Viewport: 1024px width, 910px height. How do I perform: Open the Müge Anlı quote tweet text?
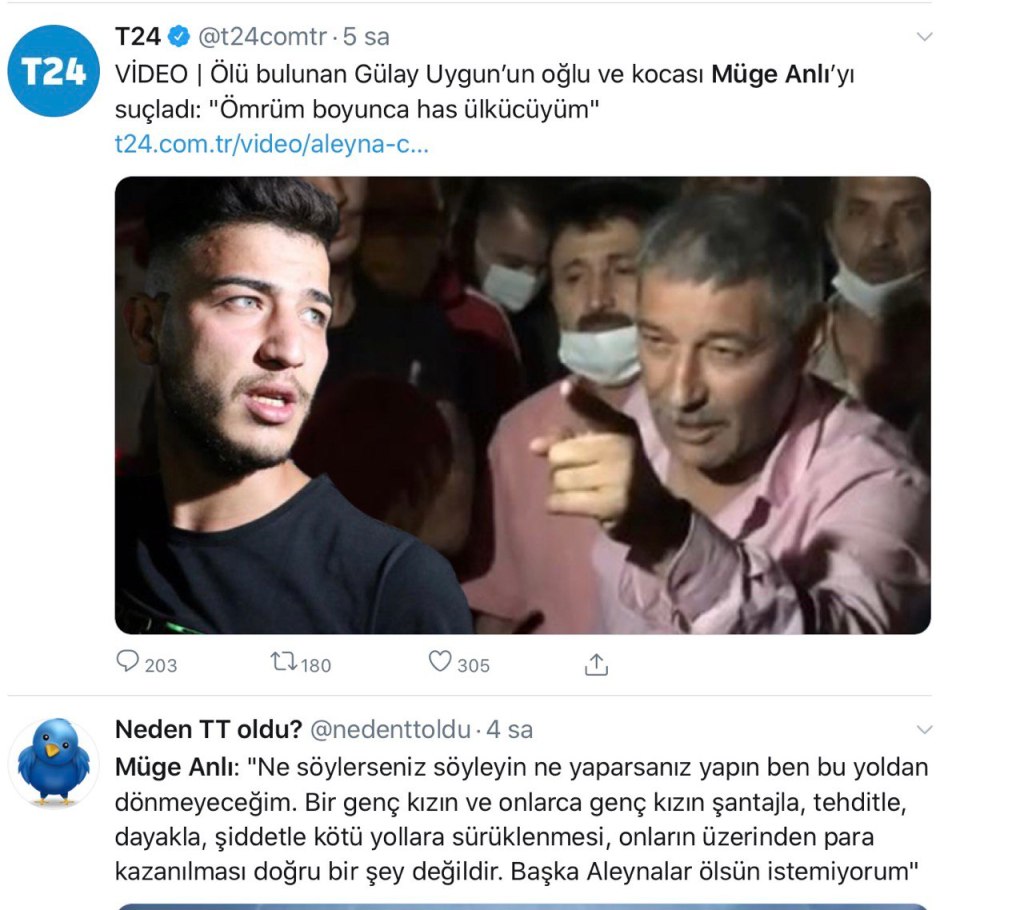(x=521, y=819)
